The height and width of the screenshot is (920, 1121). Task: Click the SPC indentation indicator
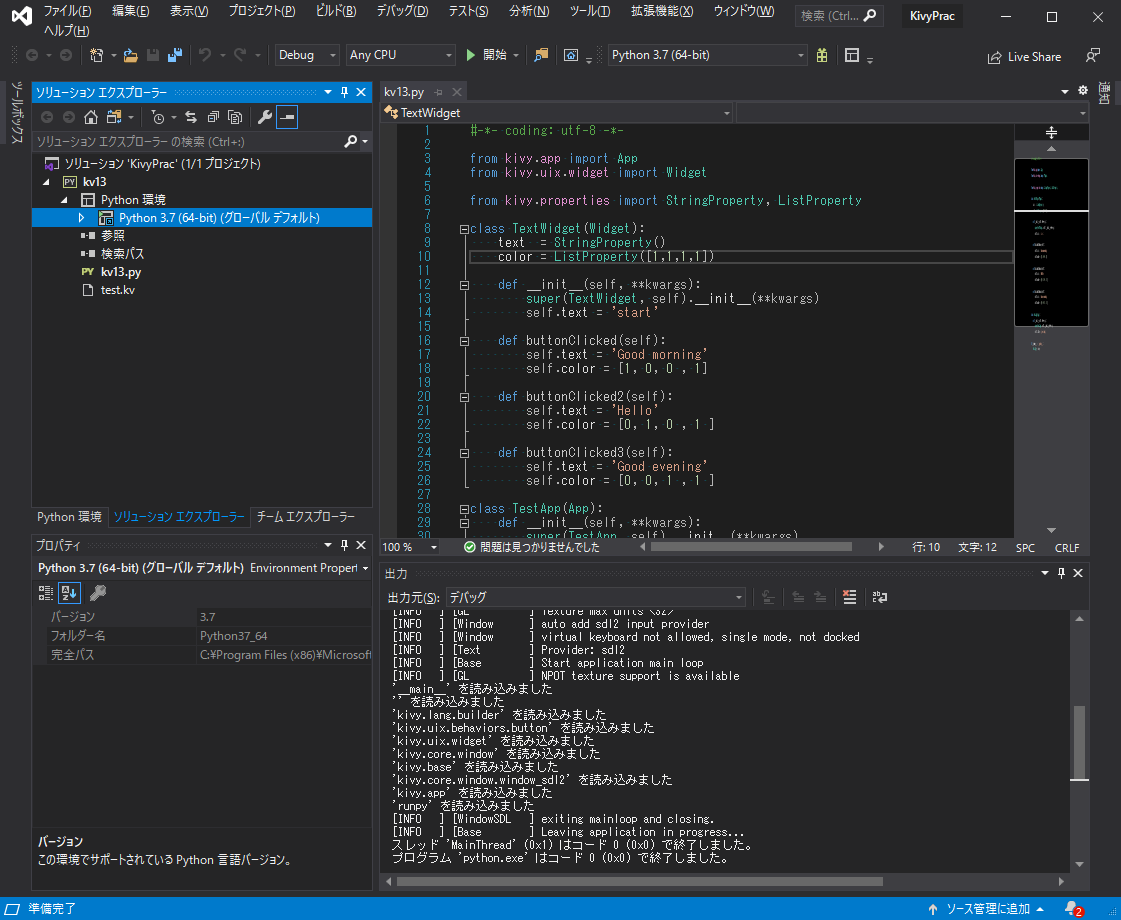[1025, 548]
